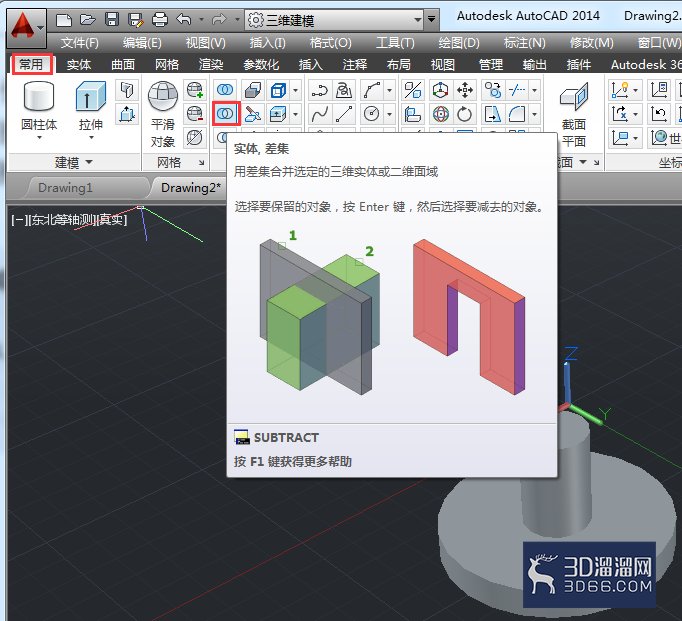Switch to the Drawing2* document tab
The image size is (682, 621).
click(x=191, y=188)
